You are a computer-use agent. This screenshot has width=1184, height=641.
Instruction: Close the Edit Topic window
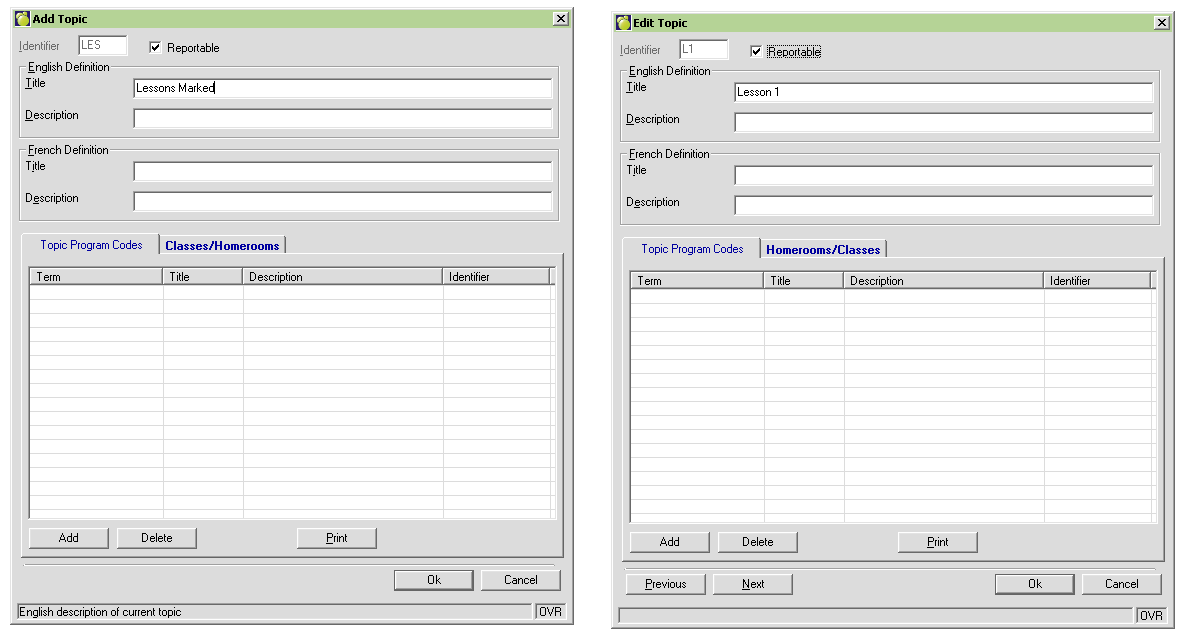pos(1161,23)
